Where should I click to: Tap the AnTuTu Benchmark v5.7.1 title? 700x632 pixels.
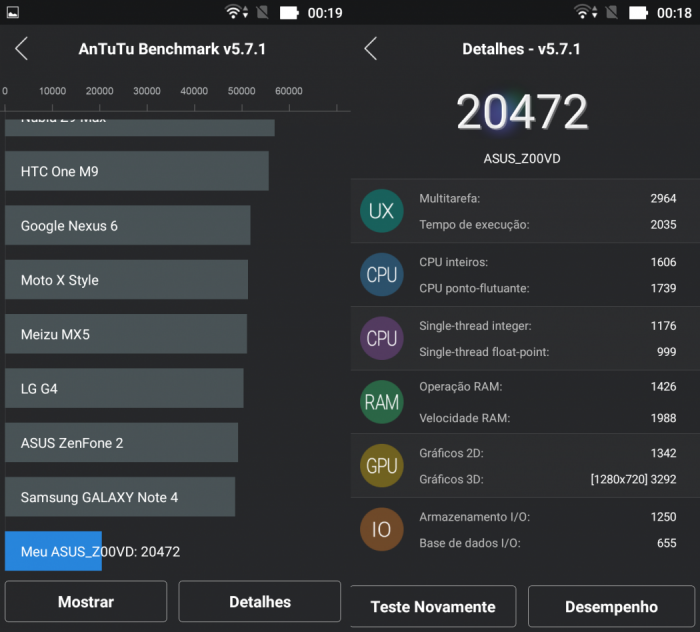(x=172, y=49)
